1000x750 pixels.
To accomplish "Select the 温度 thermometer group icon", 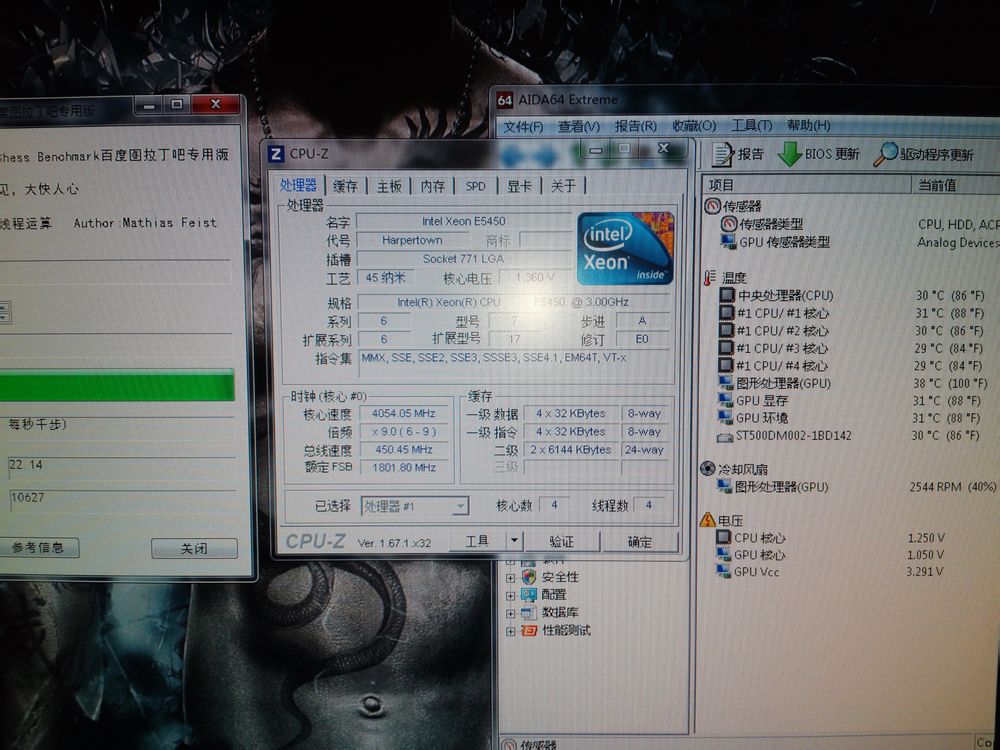I will (710, 277).
